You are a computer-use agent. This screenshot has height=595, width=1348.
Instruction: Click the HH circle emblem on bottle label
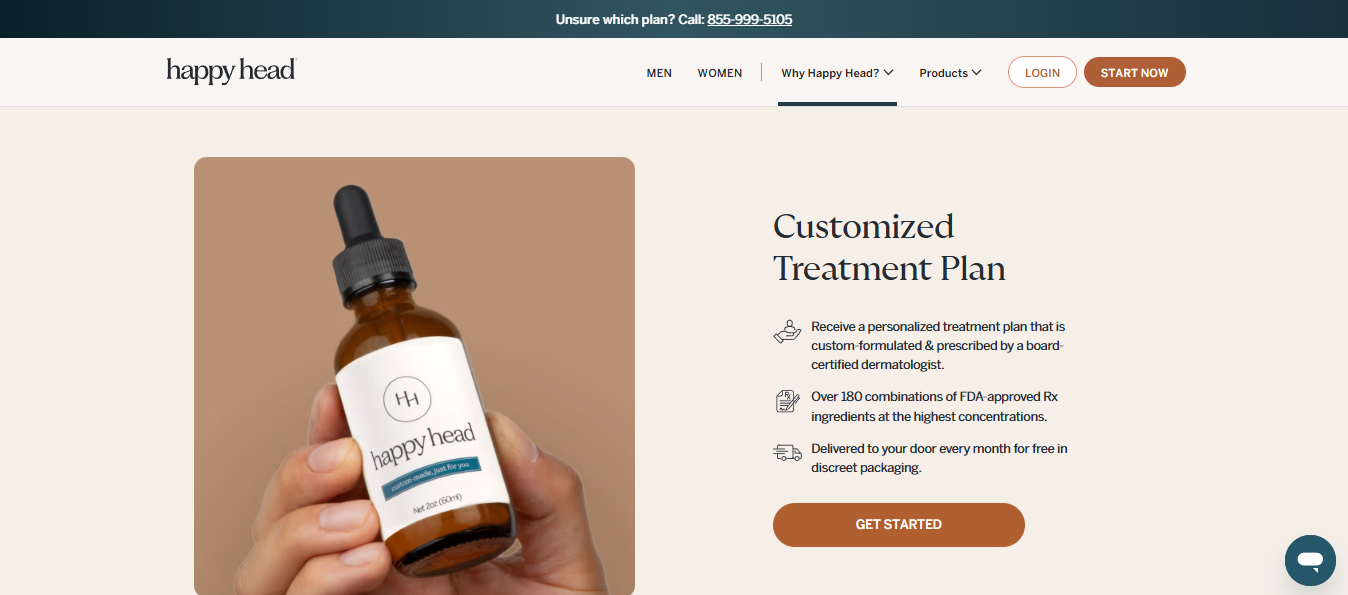[x=407, y=400]
